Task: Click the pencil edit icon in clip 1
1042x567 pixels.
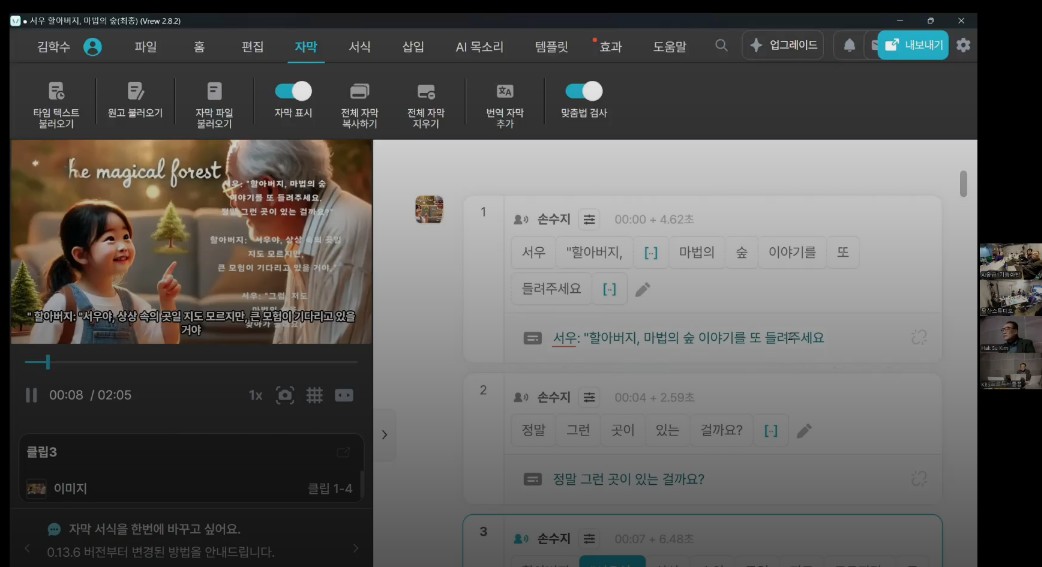Action: coord(643,289)
